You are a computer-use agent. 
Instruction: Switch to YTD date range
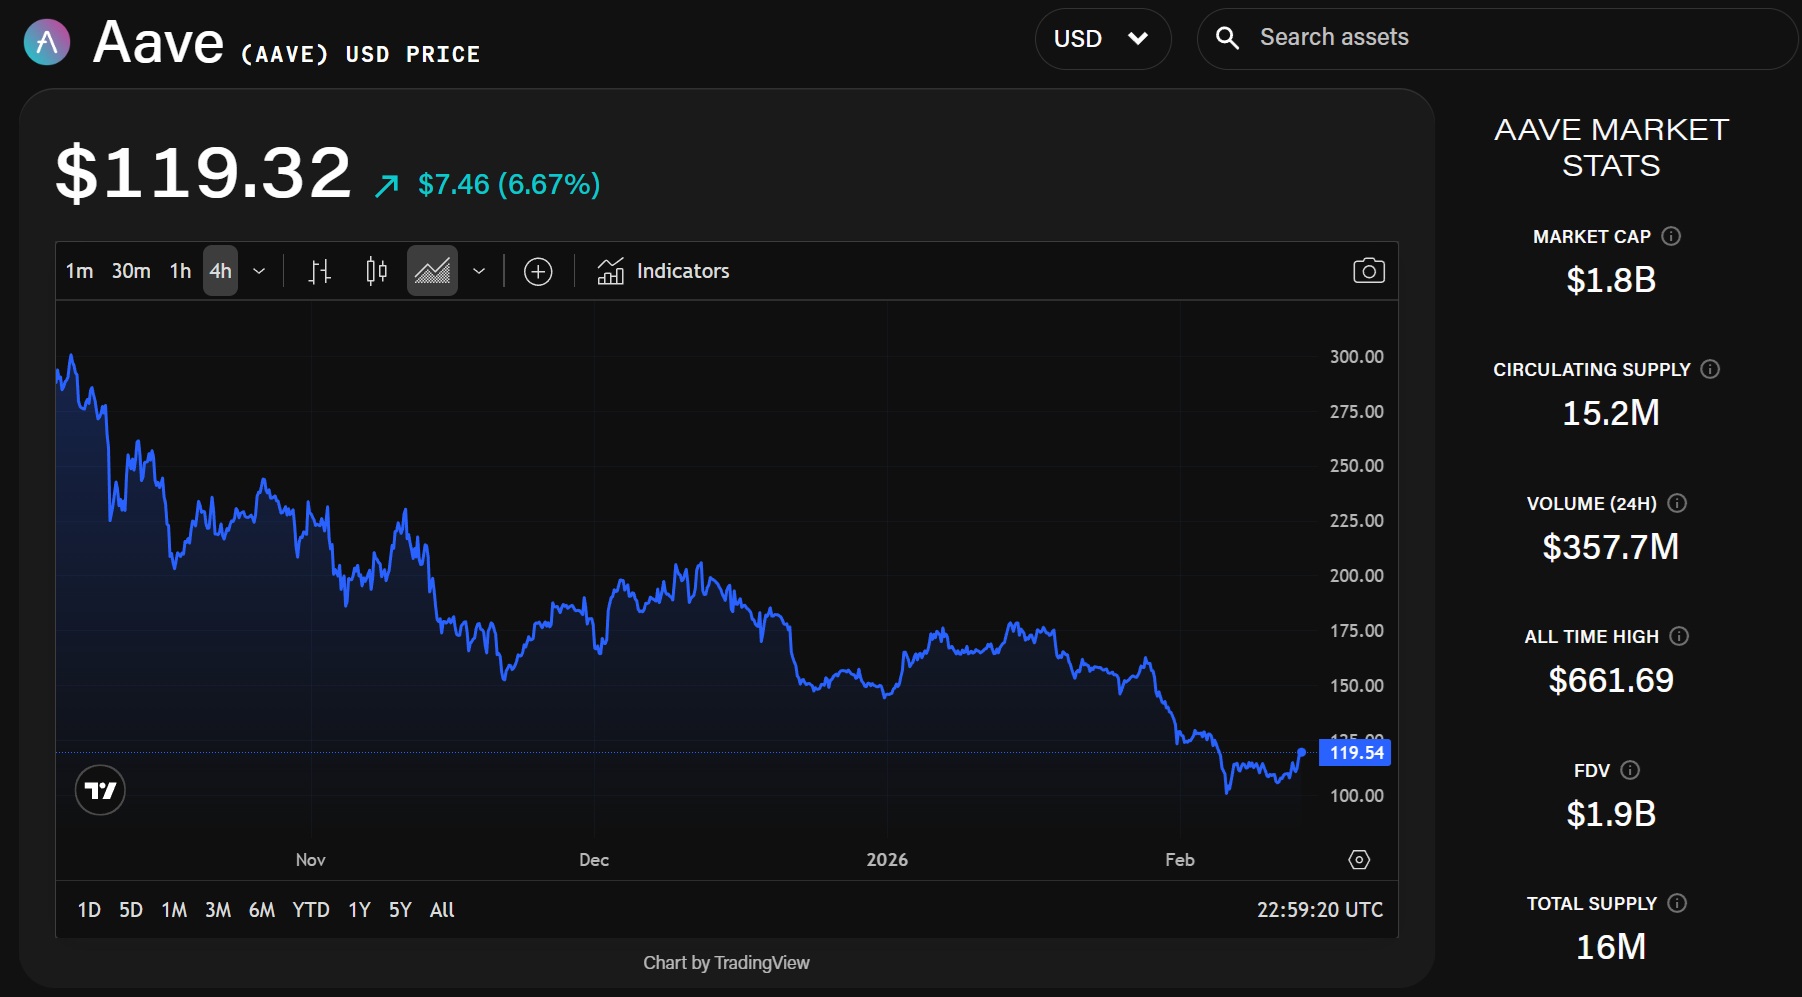click(310, 910)
